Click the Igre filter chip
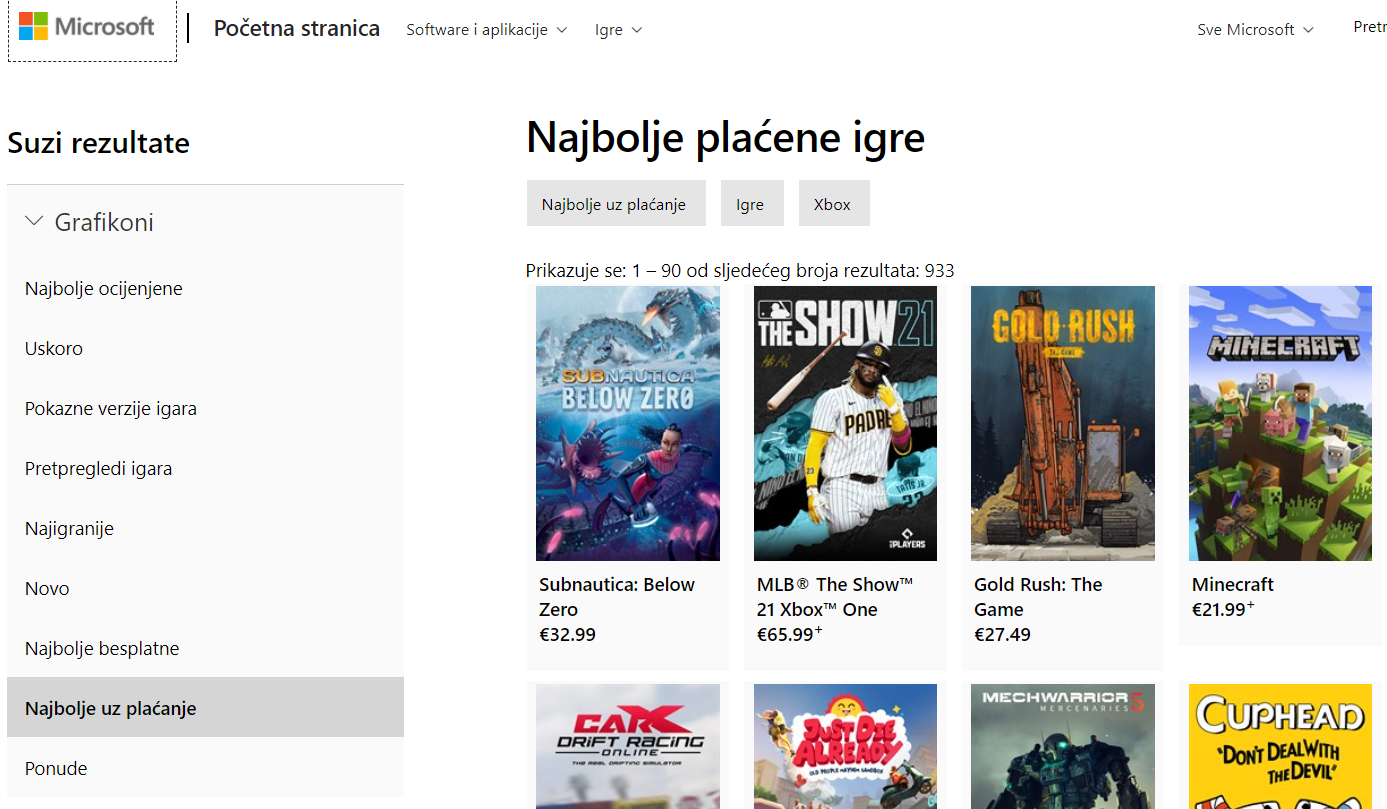The height and width of the screenshot is (809, 1387). click(x=752, y=203)
